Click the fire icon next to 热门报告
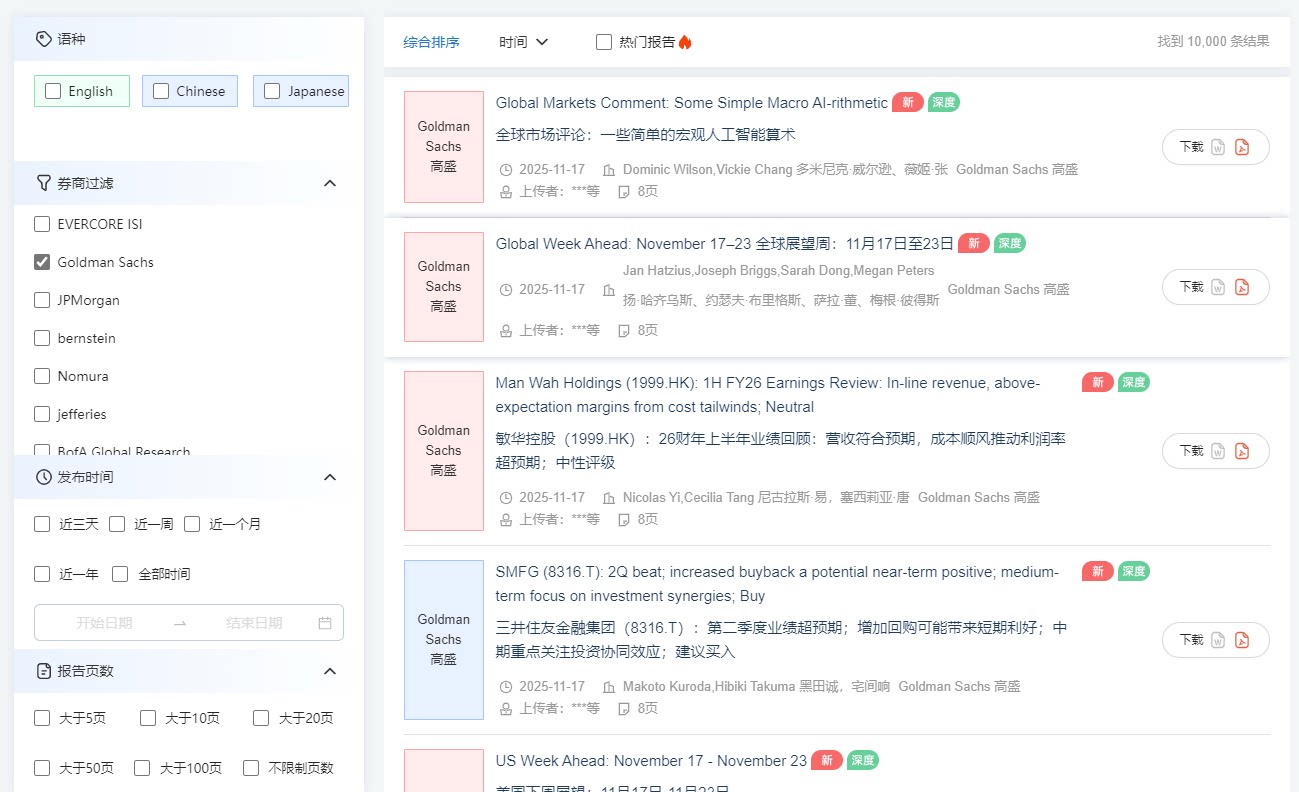Image resolution: width=1299 pixels, height=792 pixels. pyautogui.click(x=685, y=42)
